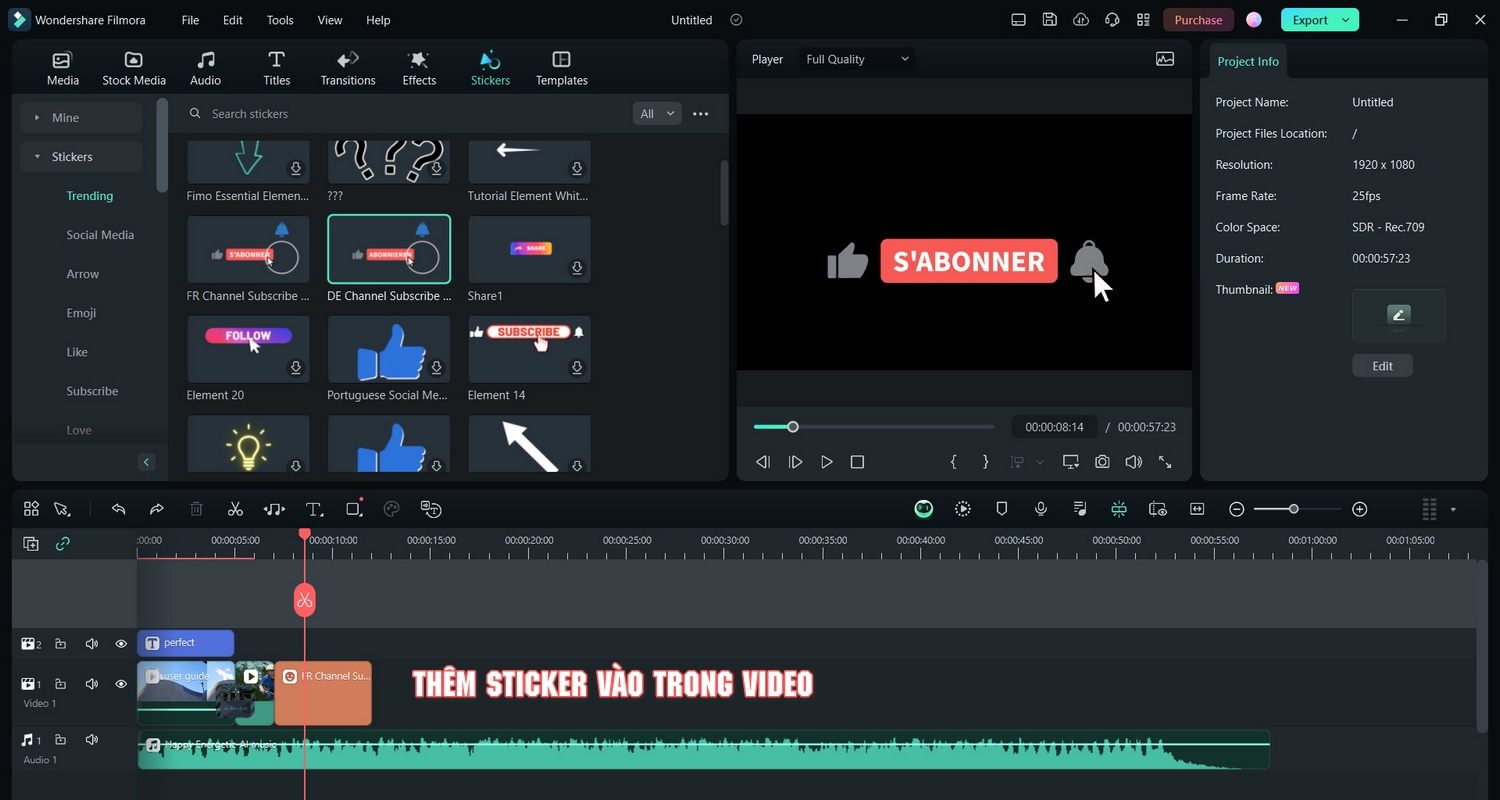Open the Effects panel
The width and height of the screenshot is (1500, 800).
419,68
